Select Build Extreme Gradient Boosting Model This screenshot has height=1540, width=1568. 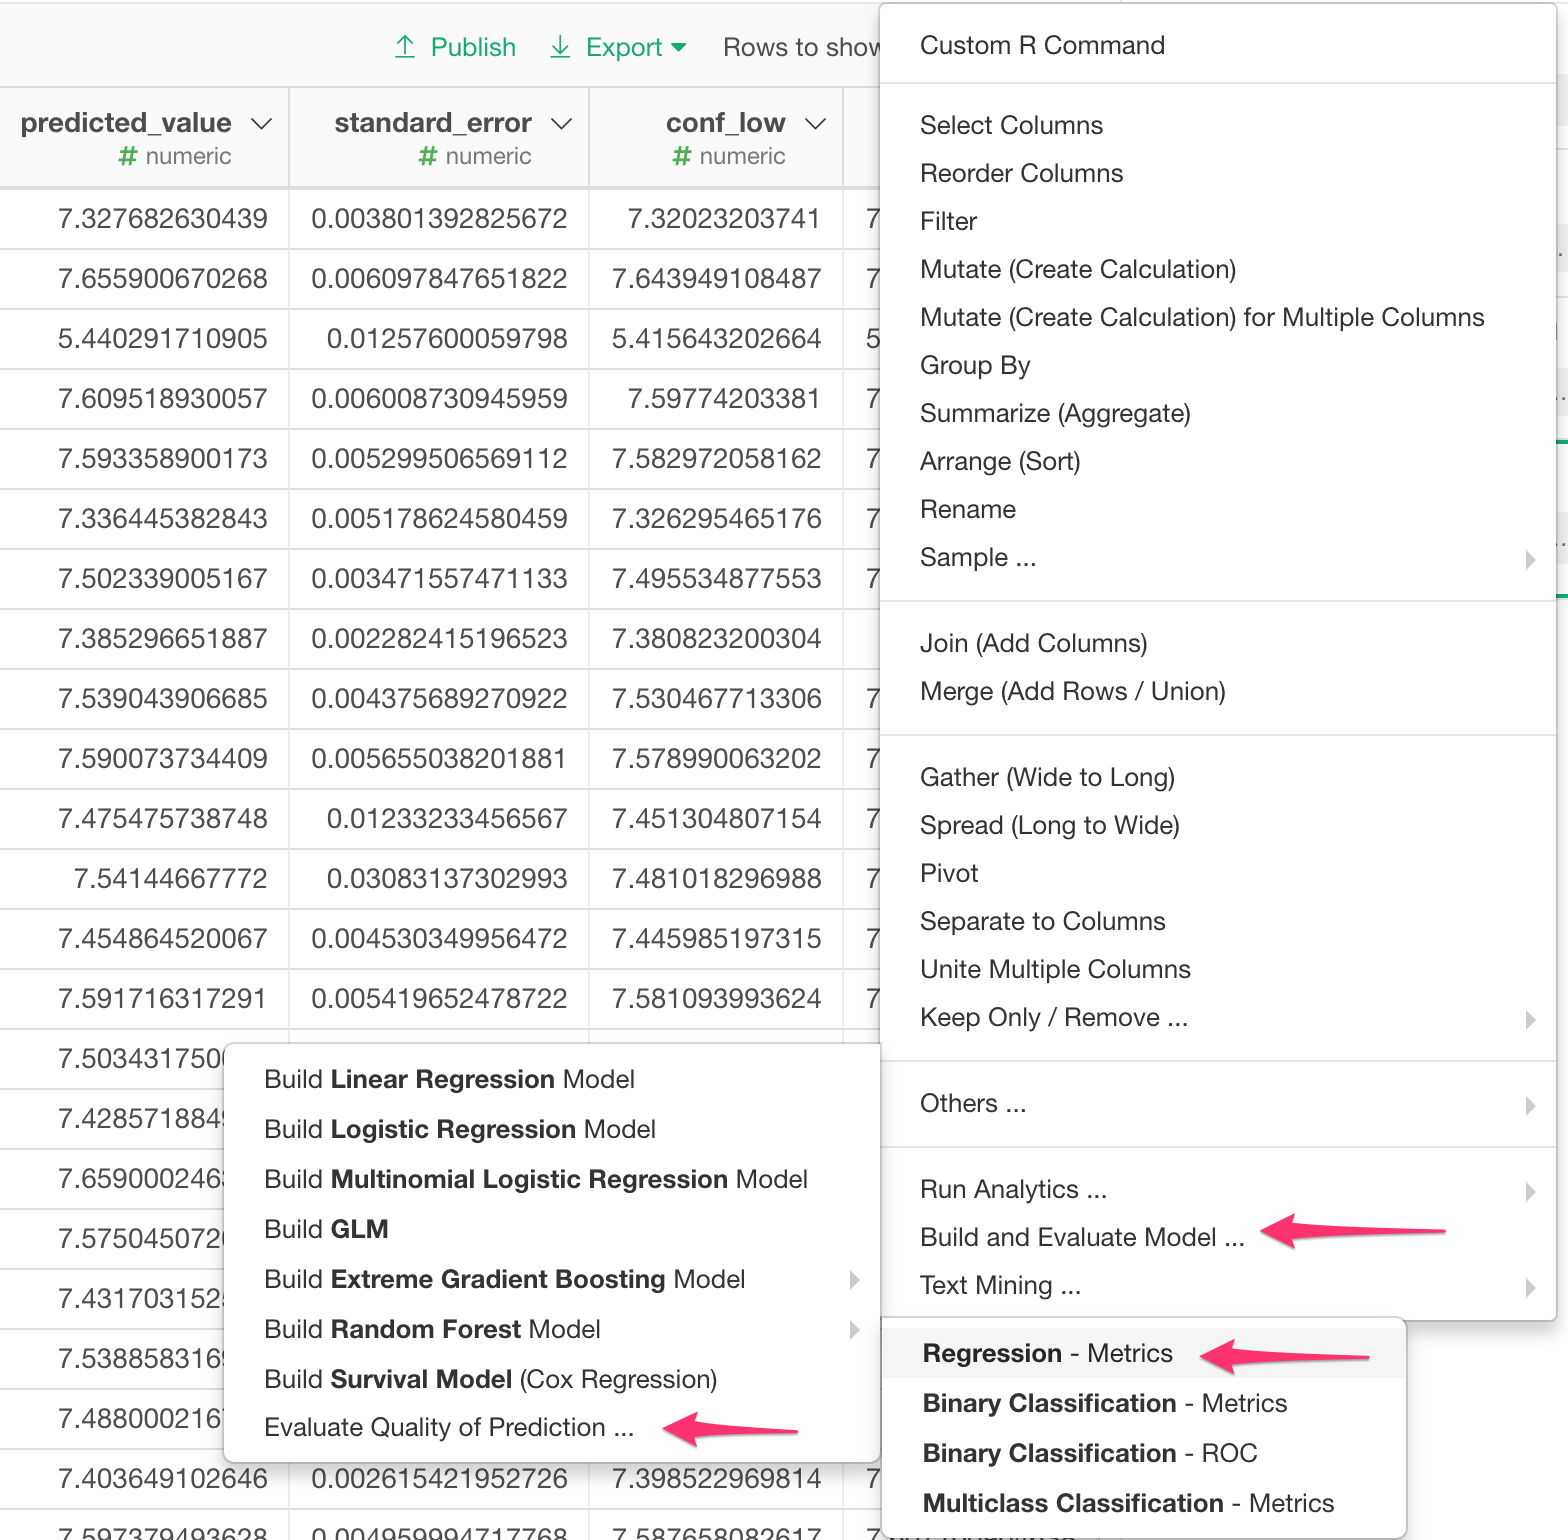point(505,1279)
